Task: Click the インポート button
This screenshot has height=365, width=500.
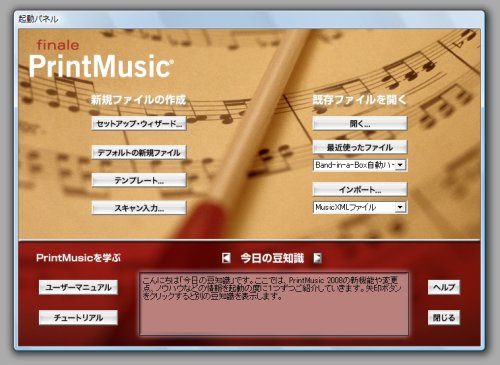Action: (x=360, y=189)
